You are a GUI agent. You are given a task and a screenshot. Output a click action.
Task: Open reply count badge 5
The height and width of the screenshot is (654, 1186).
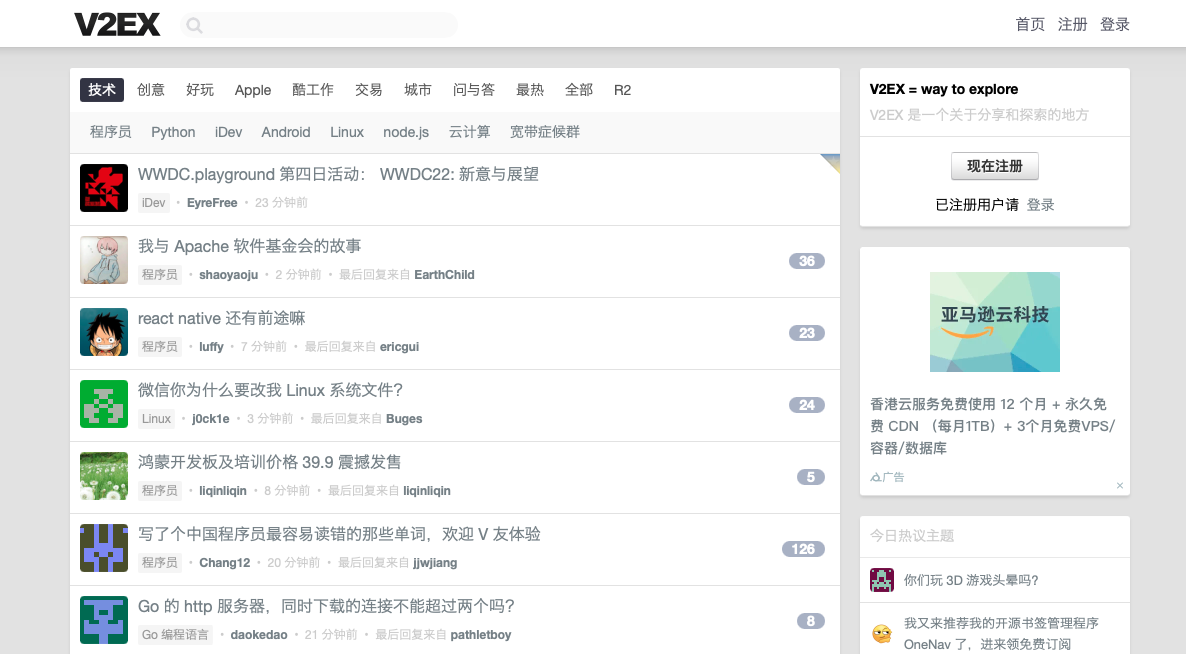coord(810,477)
